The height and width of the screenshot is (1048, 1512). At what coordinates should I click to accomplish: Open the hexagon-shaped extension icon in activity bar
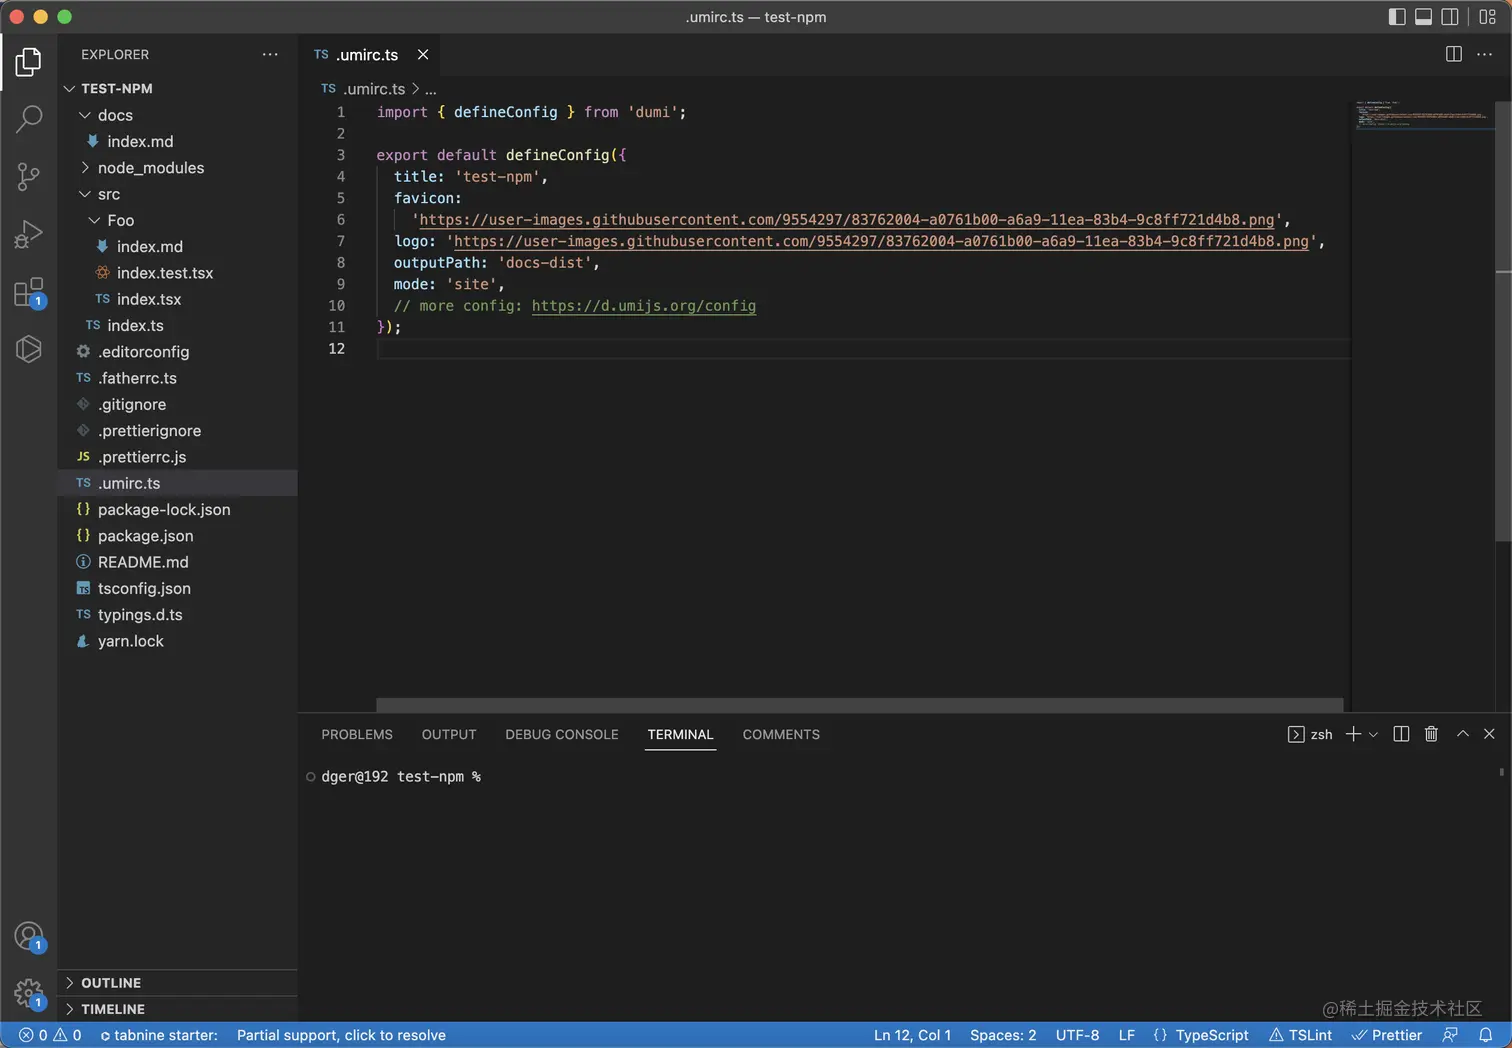pos(29,349)
